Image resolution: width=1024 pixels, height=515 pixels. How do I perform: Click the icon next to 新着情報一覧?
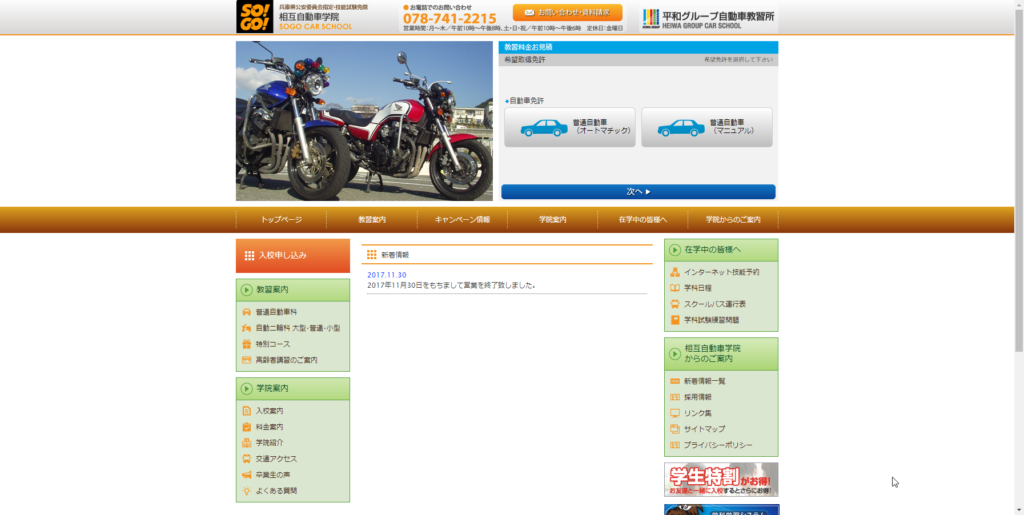pos(675,381)
